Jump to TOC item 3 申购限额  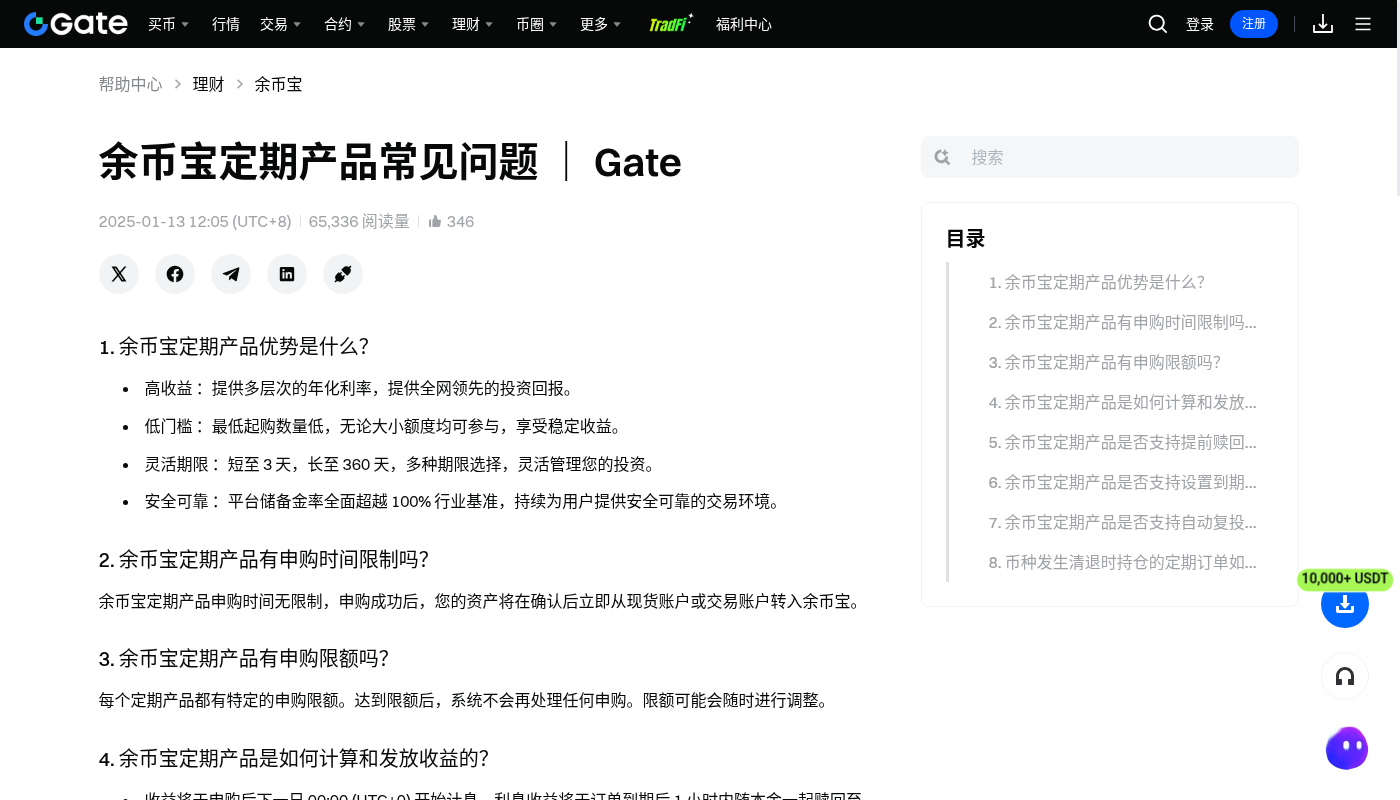click(x=1105, y=362)
